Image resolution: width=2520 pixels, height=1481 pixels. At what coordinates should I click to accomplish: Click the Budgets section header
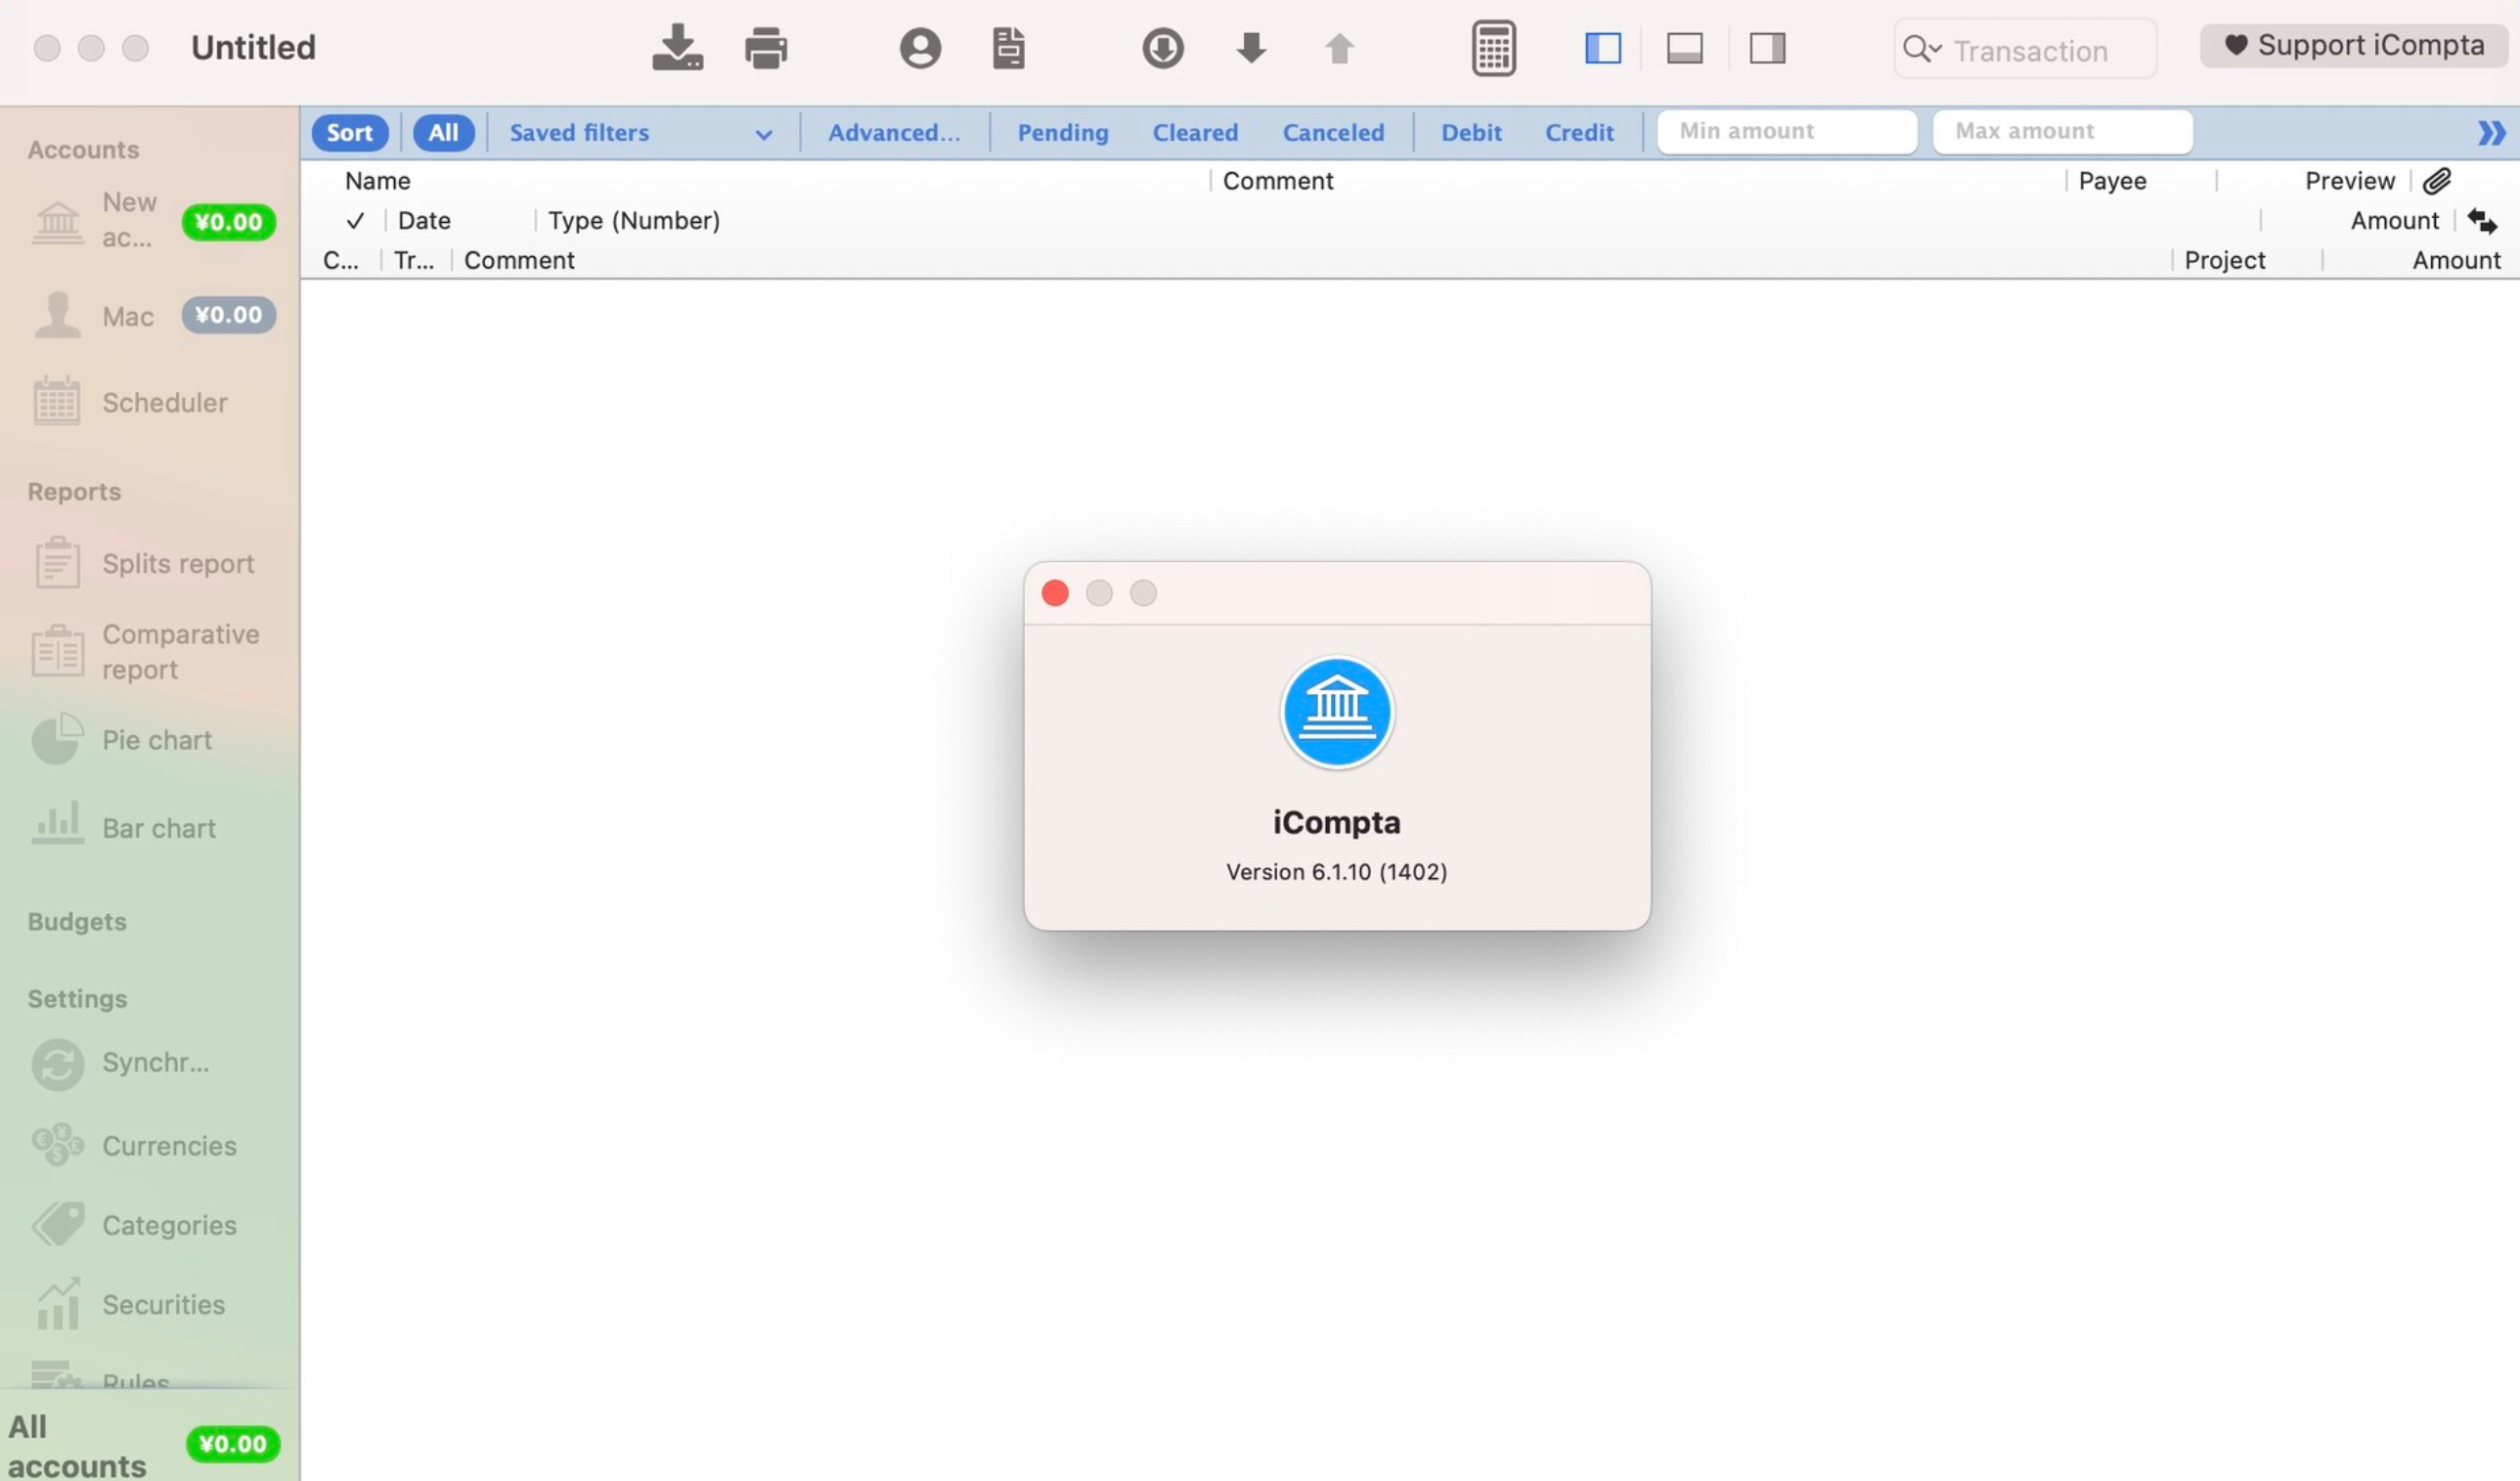click(77, 921)
